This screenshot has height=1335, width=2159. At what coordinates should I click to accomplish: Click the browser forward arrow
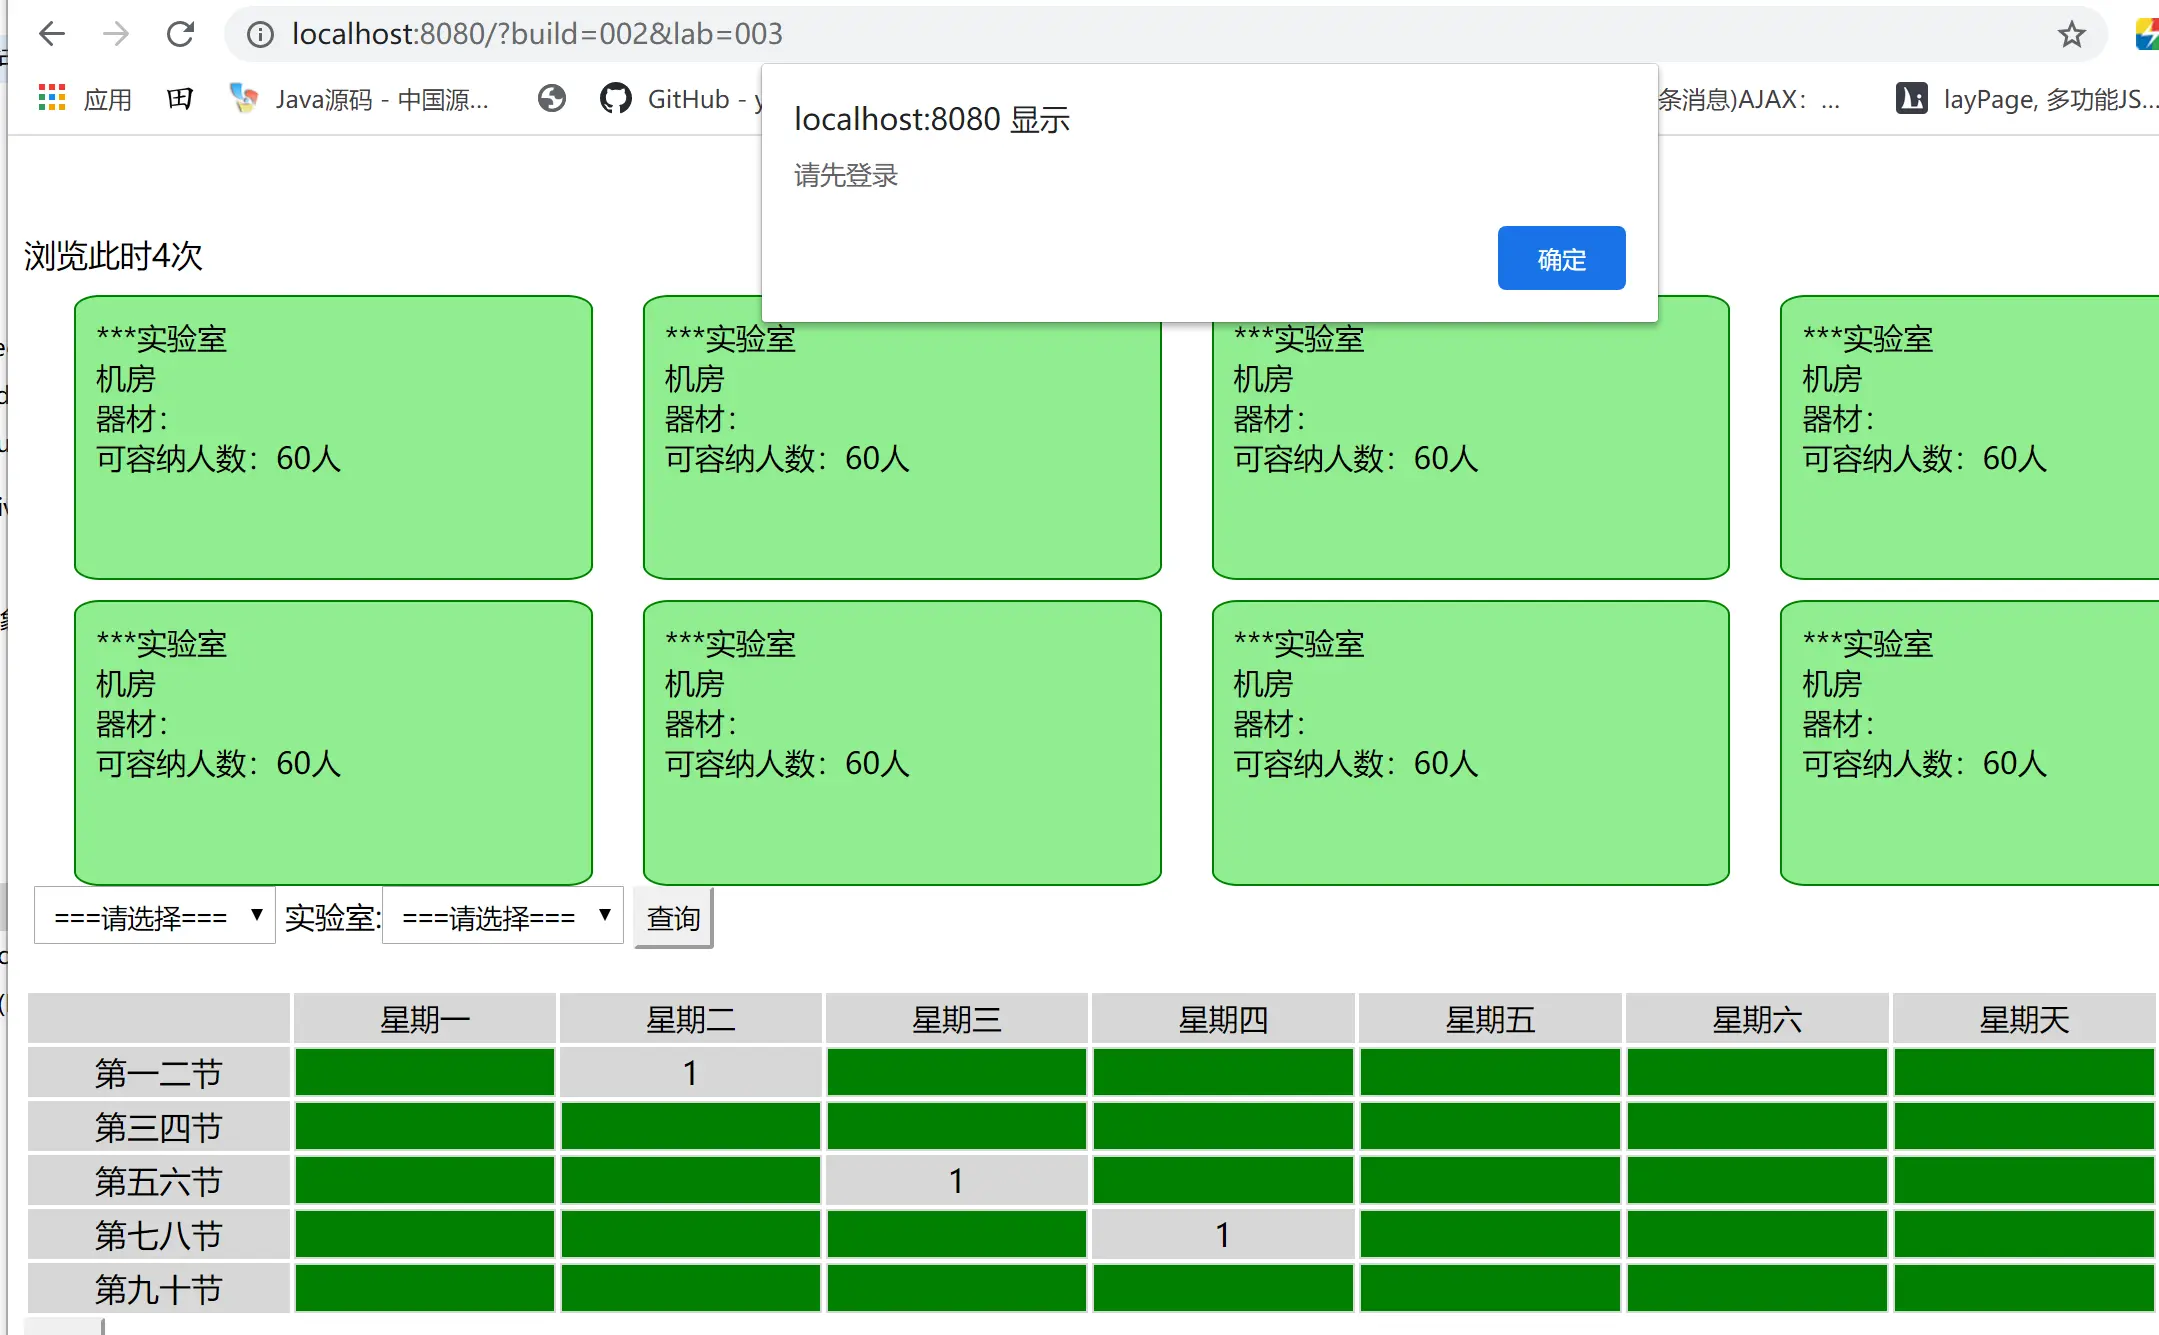116,34
